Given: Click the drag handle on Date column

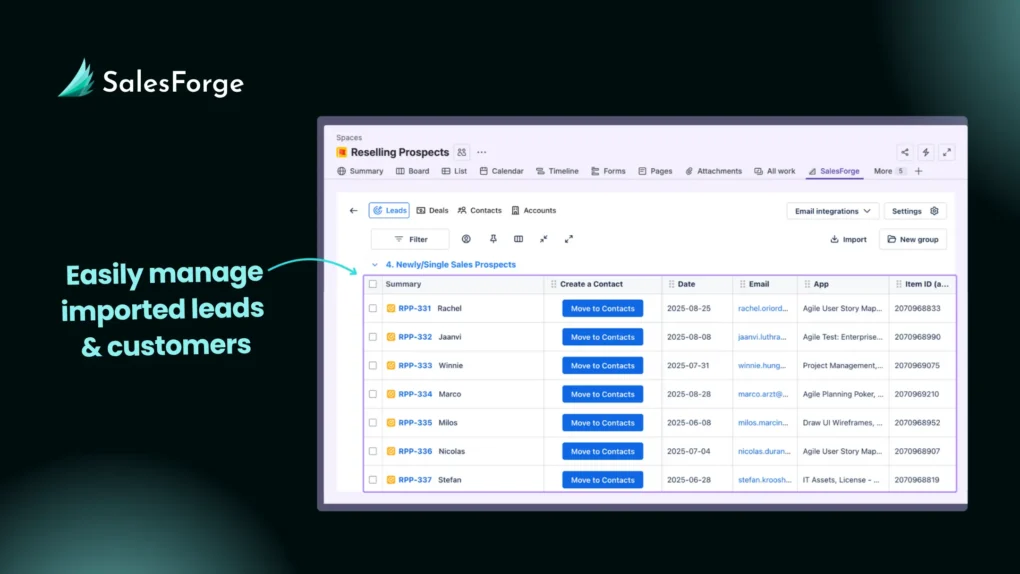Looking at the screenshot, I should pos(671,284).
